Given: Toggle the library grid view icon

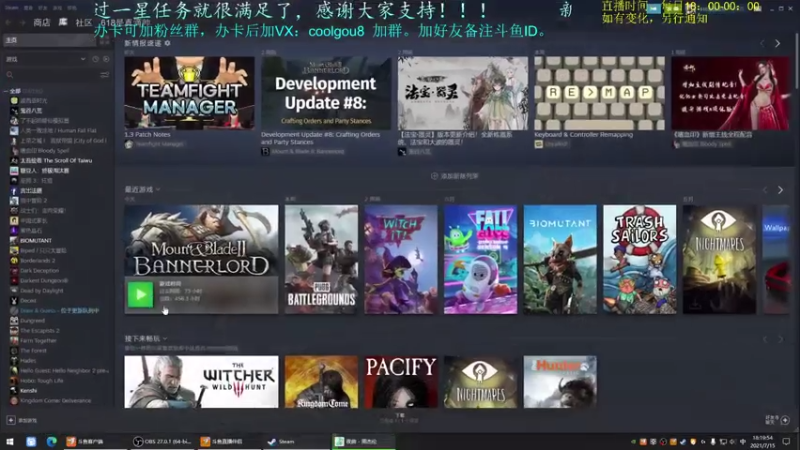Looking at the screenshot, I should [105, 40].
